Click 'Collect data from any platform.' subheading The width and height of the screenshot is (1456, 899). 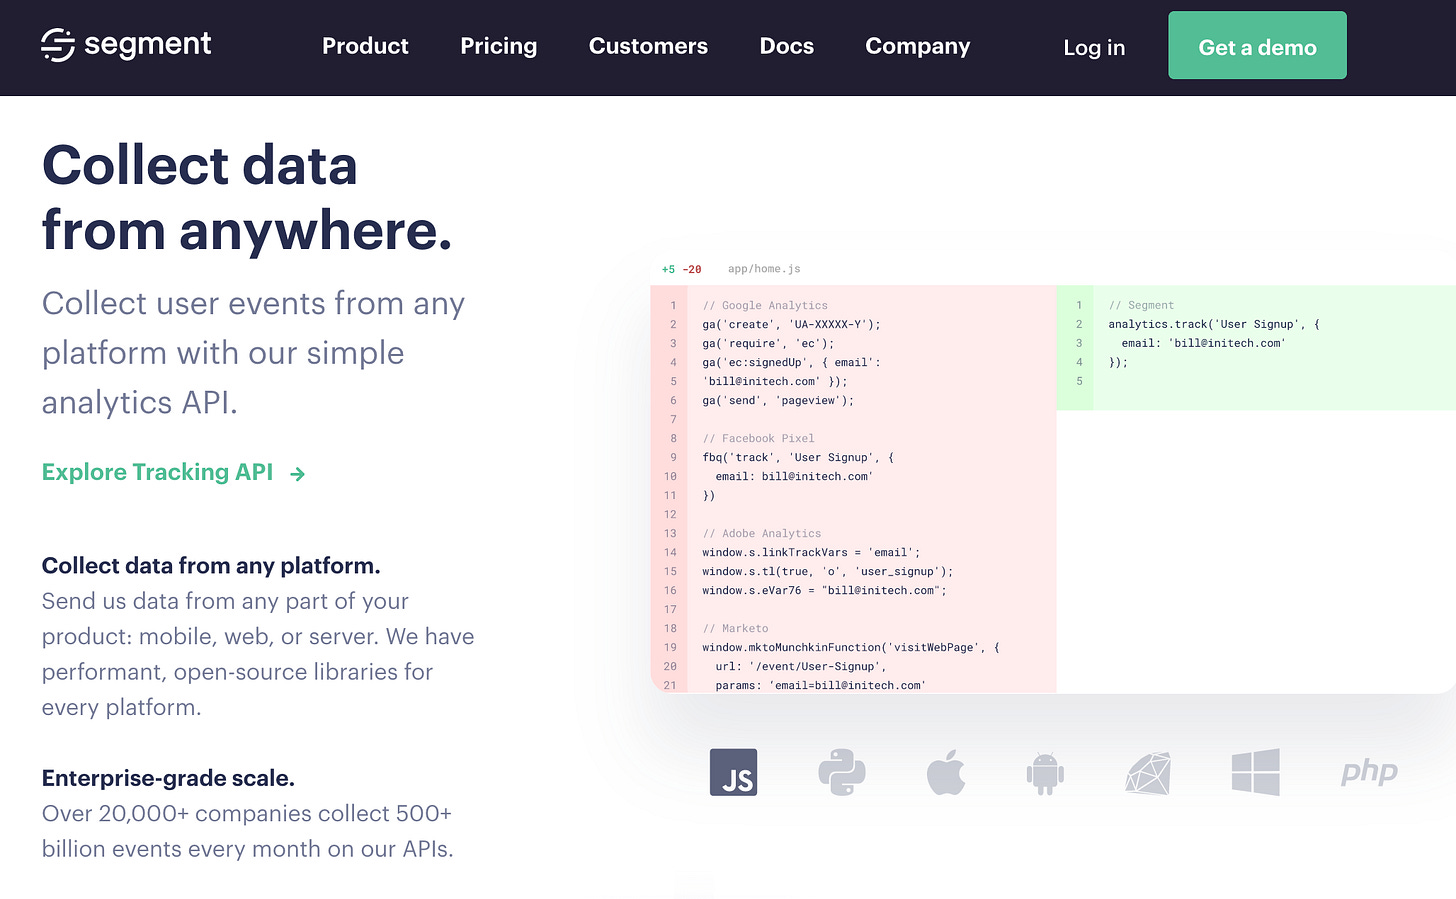point(211,566)
